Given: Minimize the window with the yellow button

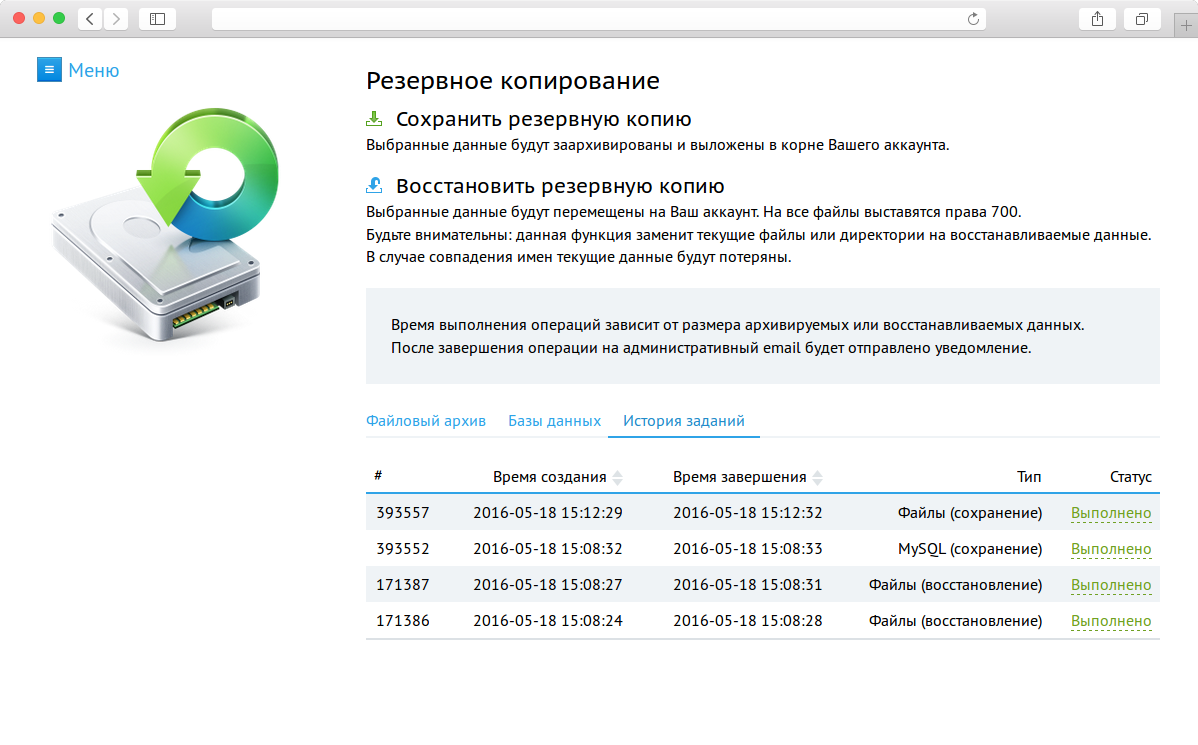Looking at the screenshot, I should [x=39, y=18].
